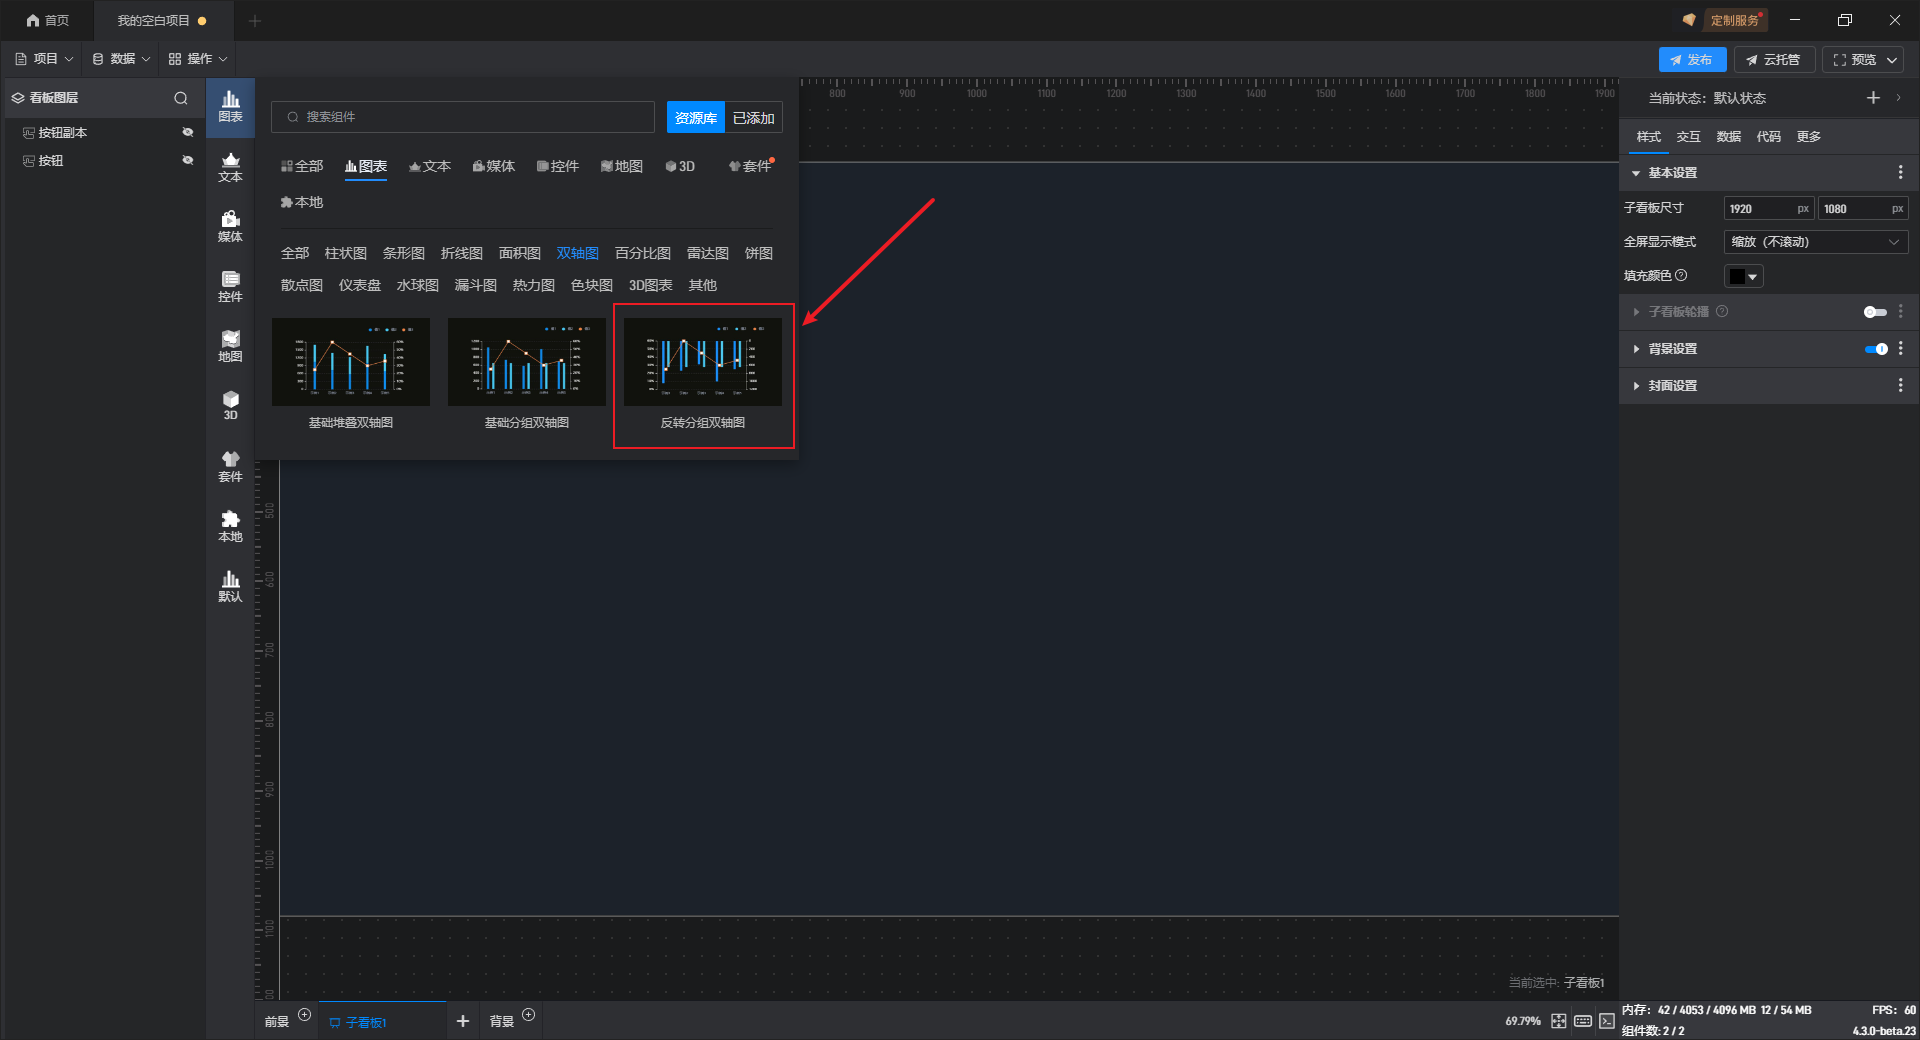This screenshot has height=1040, width=1920.
Task: Open the 本地 local sidebar icon
Action: click(x=230, y=527)
